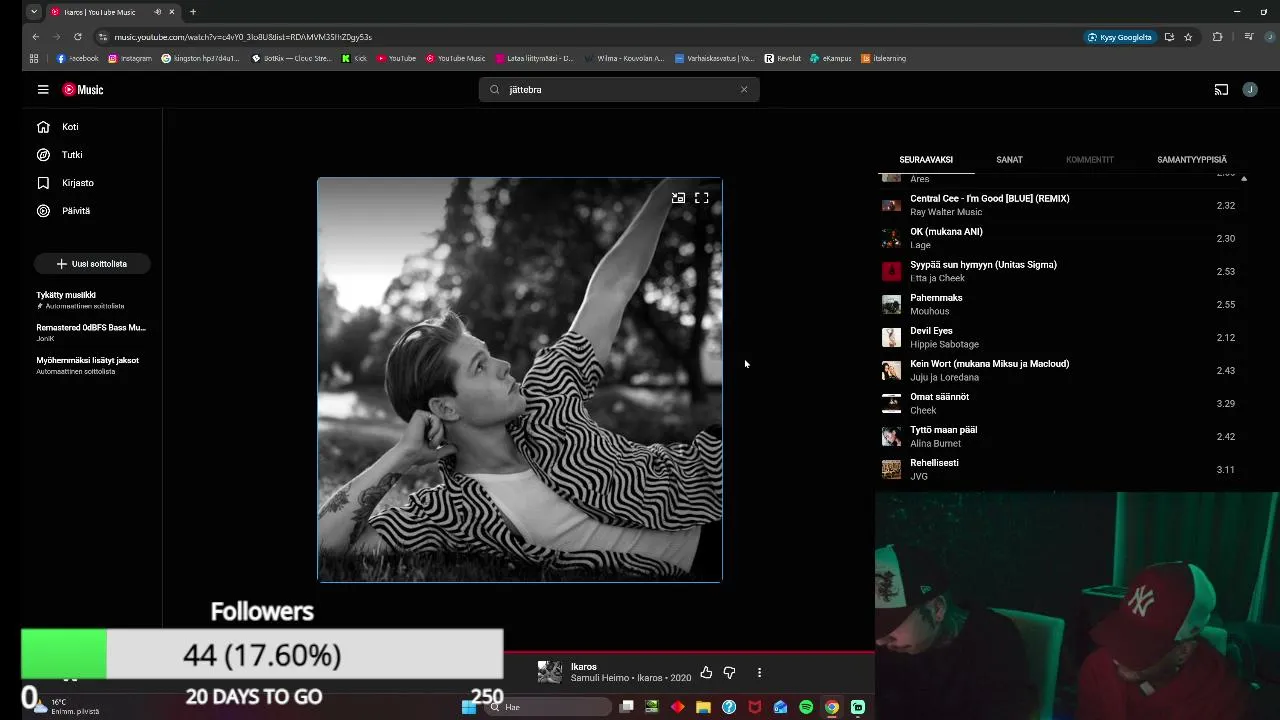The height and width of the screenshot is (720, 1280).
Task: Reload the browser page
Action: click(77, 37)
